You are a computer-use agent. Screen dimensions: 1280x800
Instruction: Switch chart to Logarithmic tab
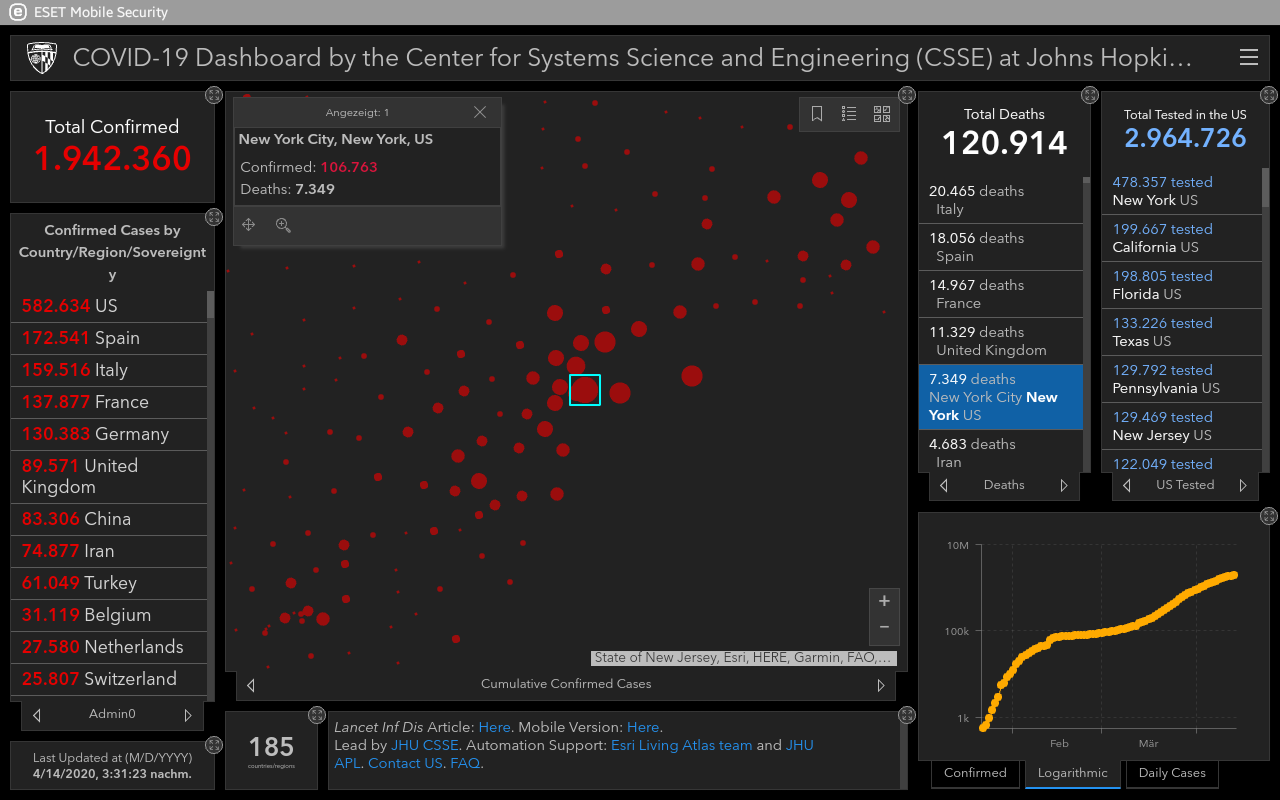1073,773
